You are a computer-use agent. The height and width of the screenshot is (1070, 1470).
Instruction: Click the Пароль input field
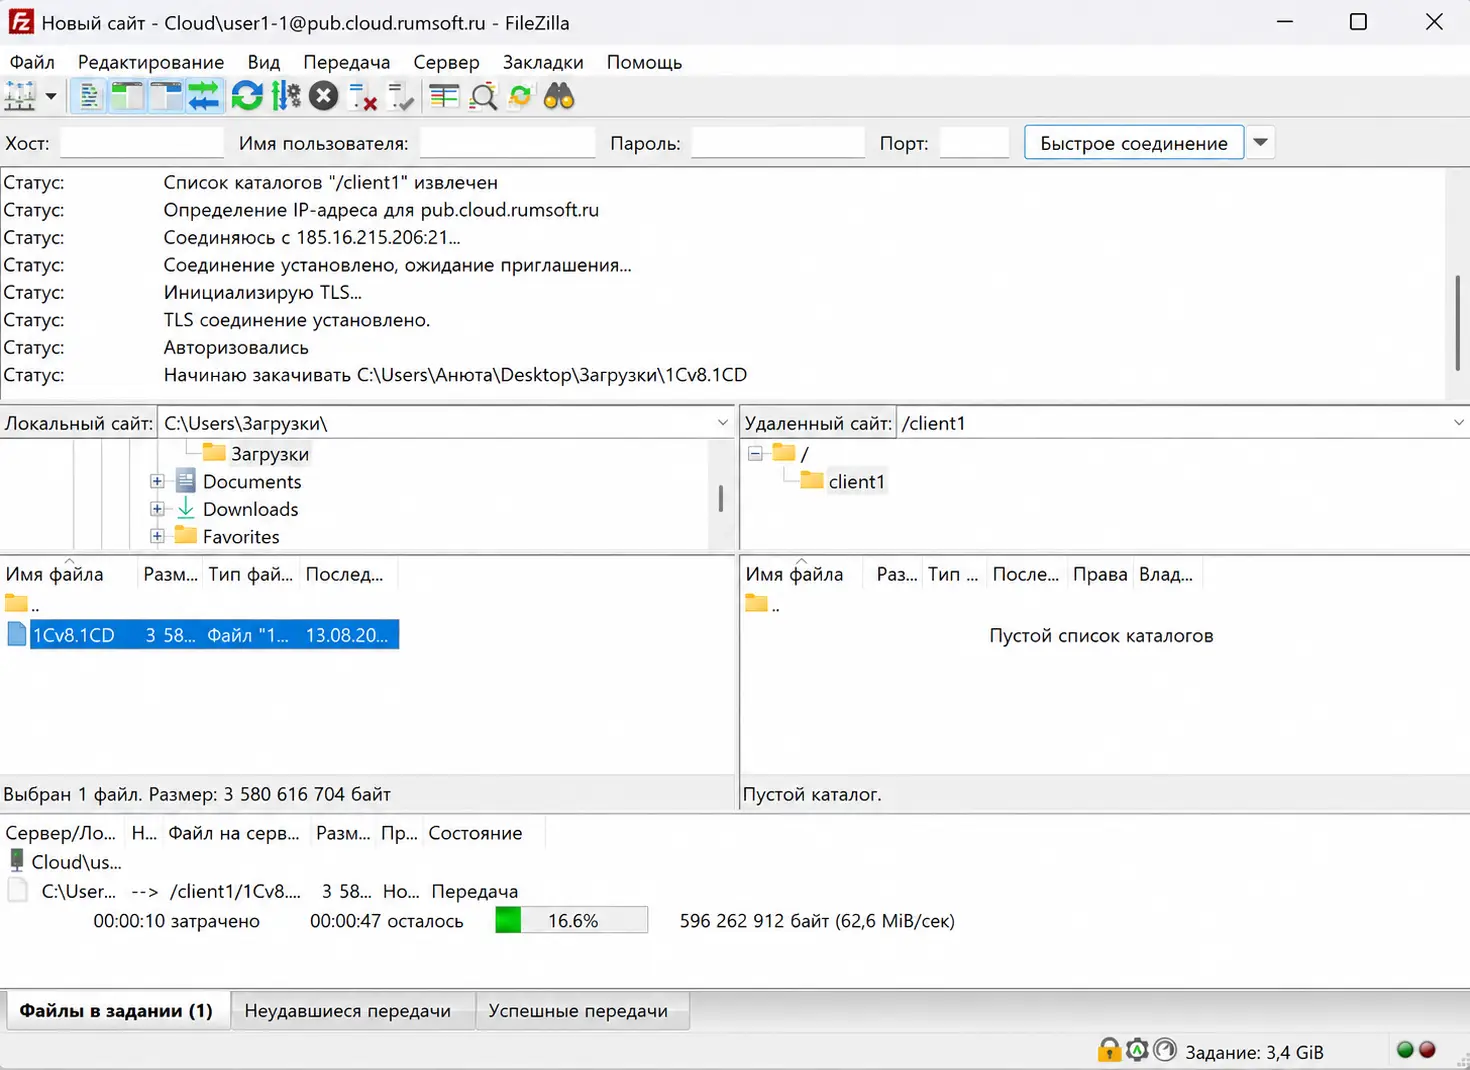click(x=777, y=143)
